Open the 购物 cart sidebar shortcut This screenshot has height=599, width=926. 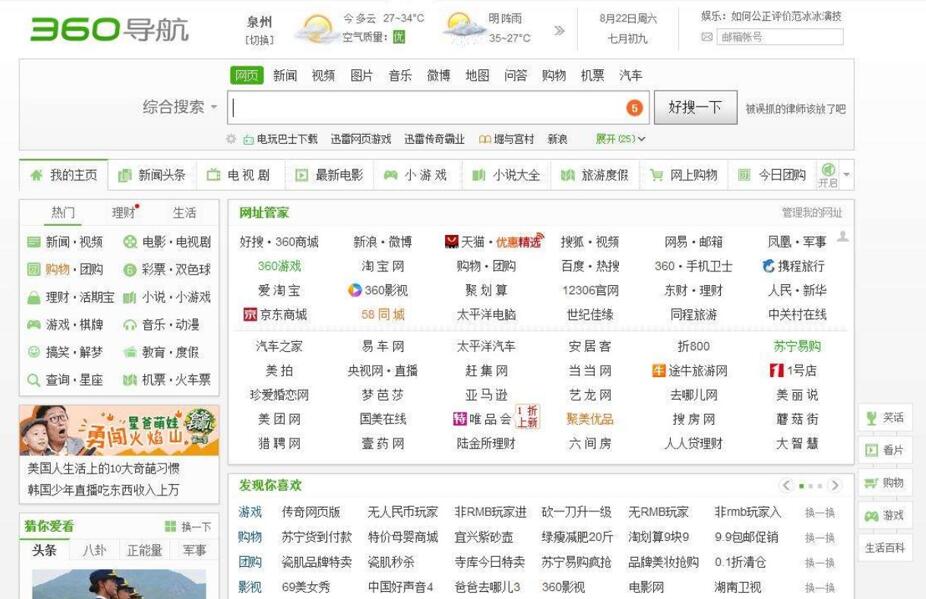(885, 483)
